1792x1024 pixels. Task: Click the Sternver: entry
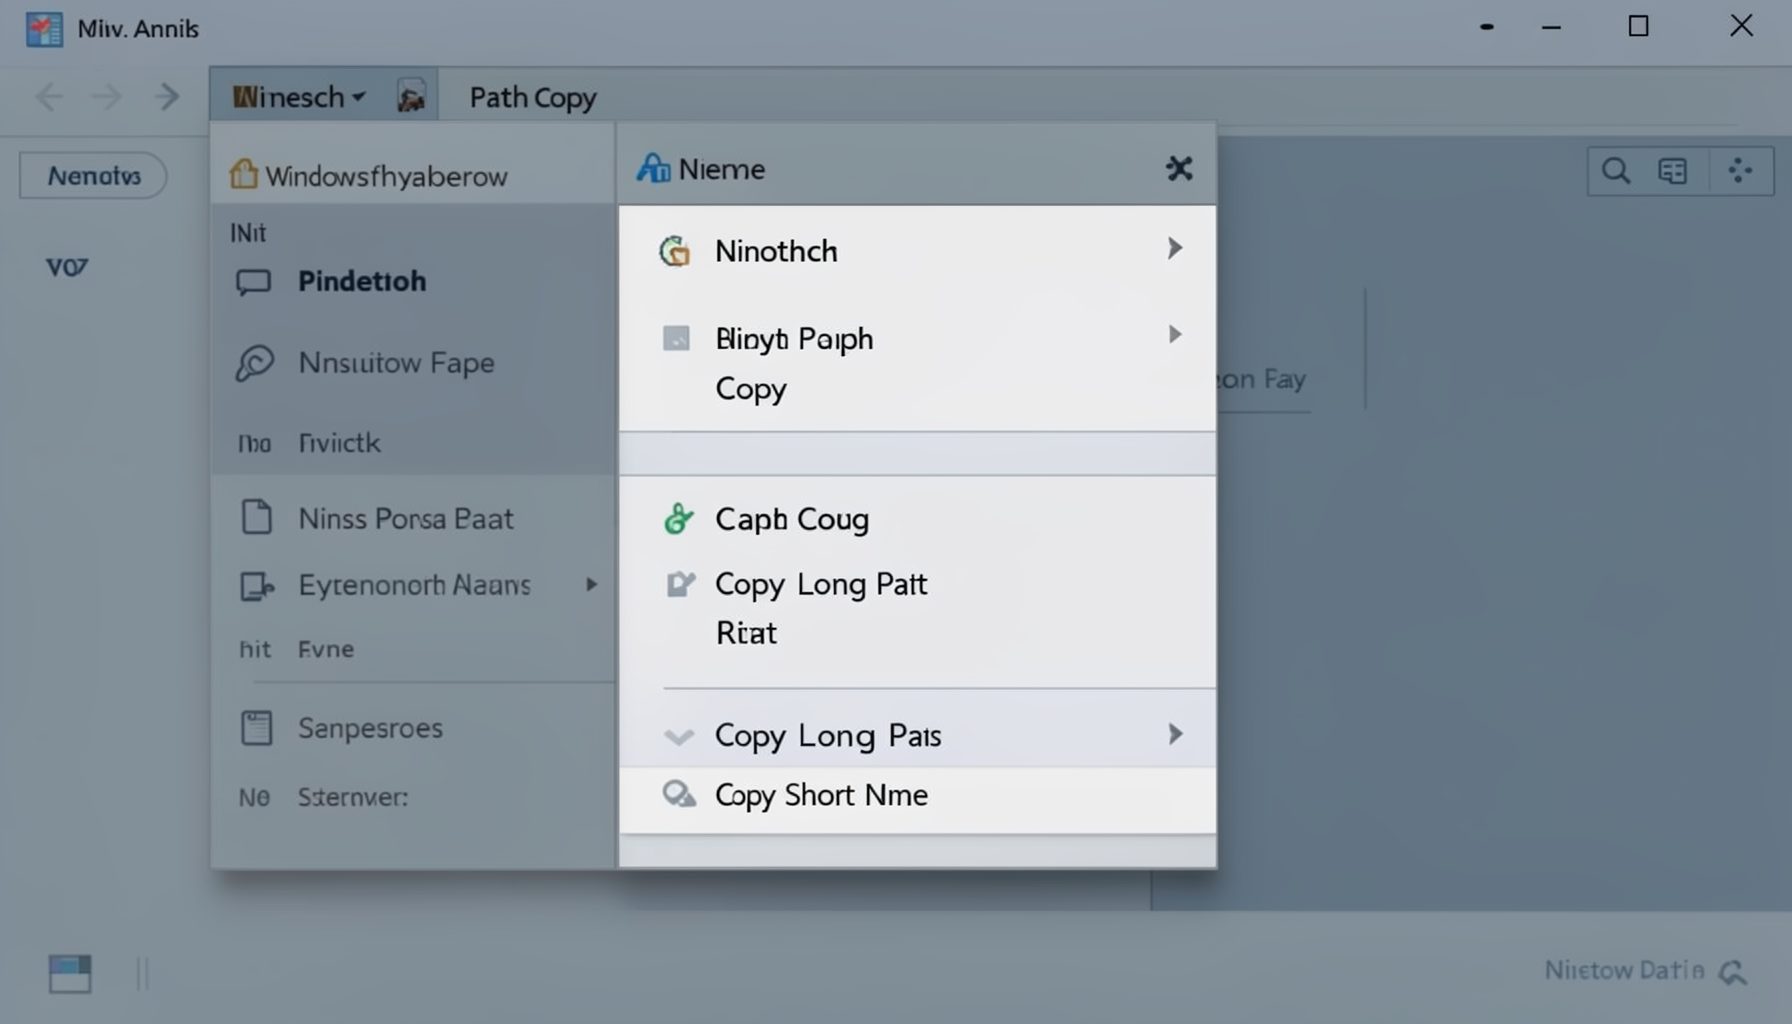coord(413,797)
